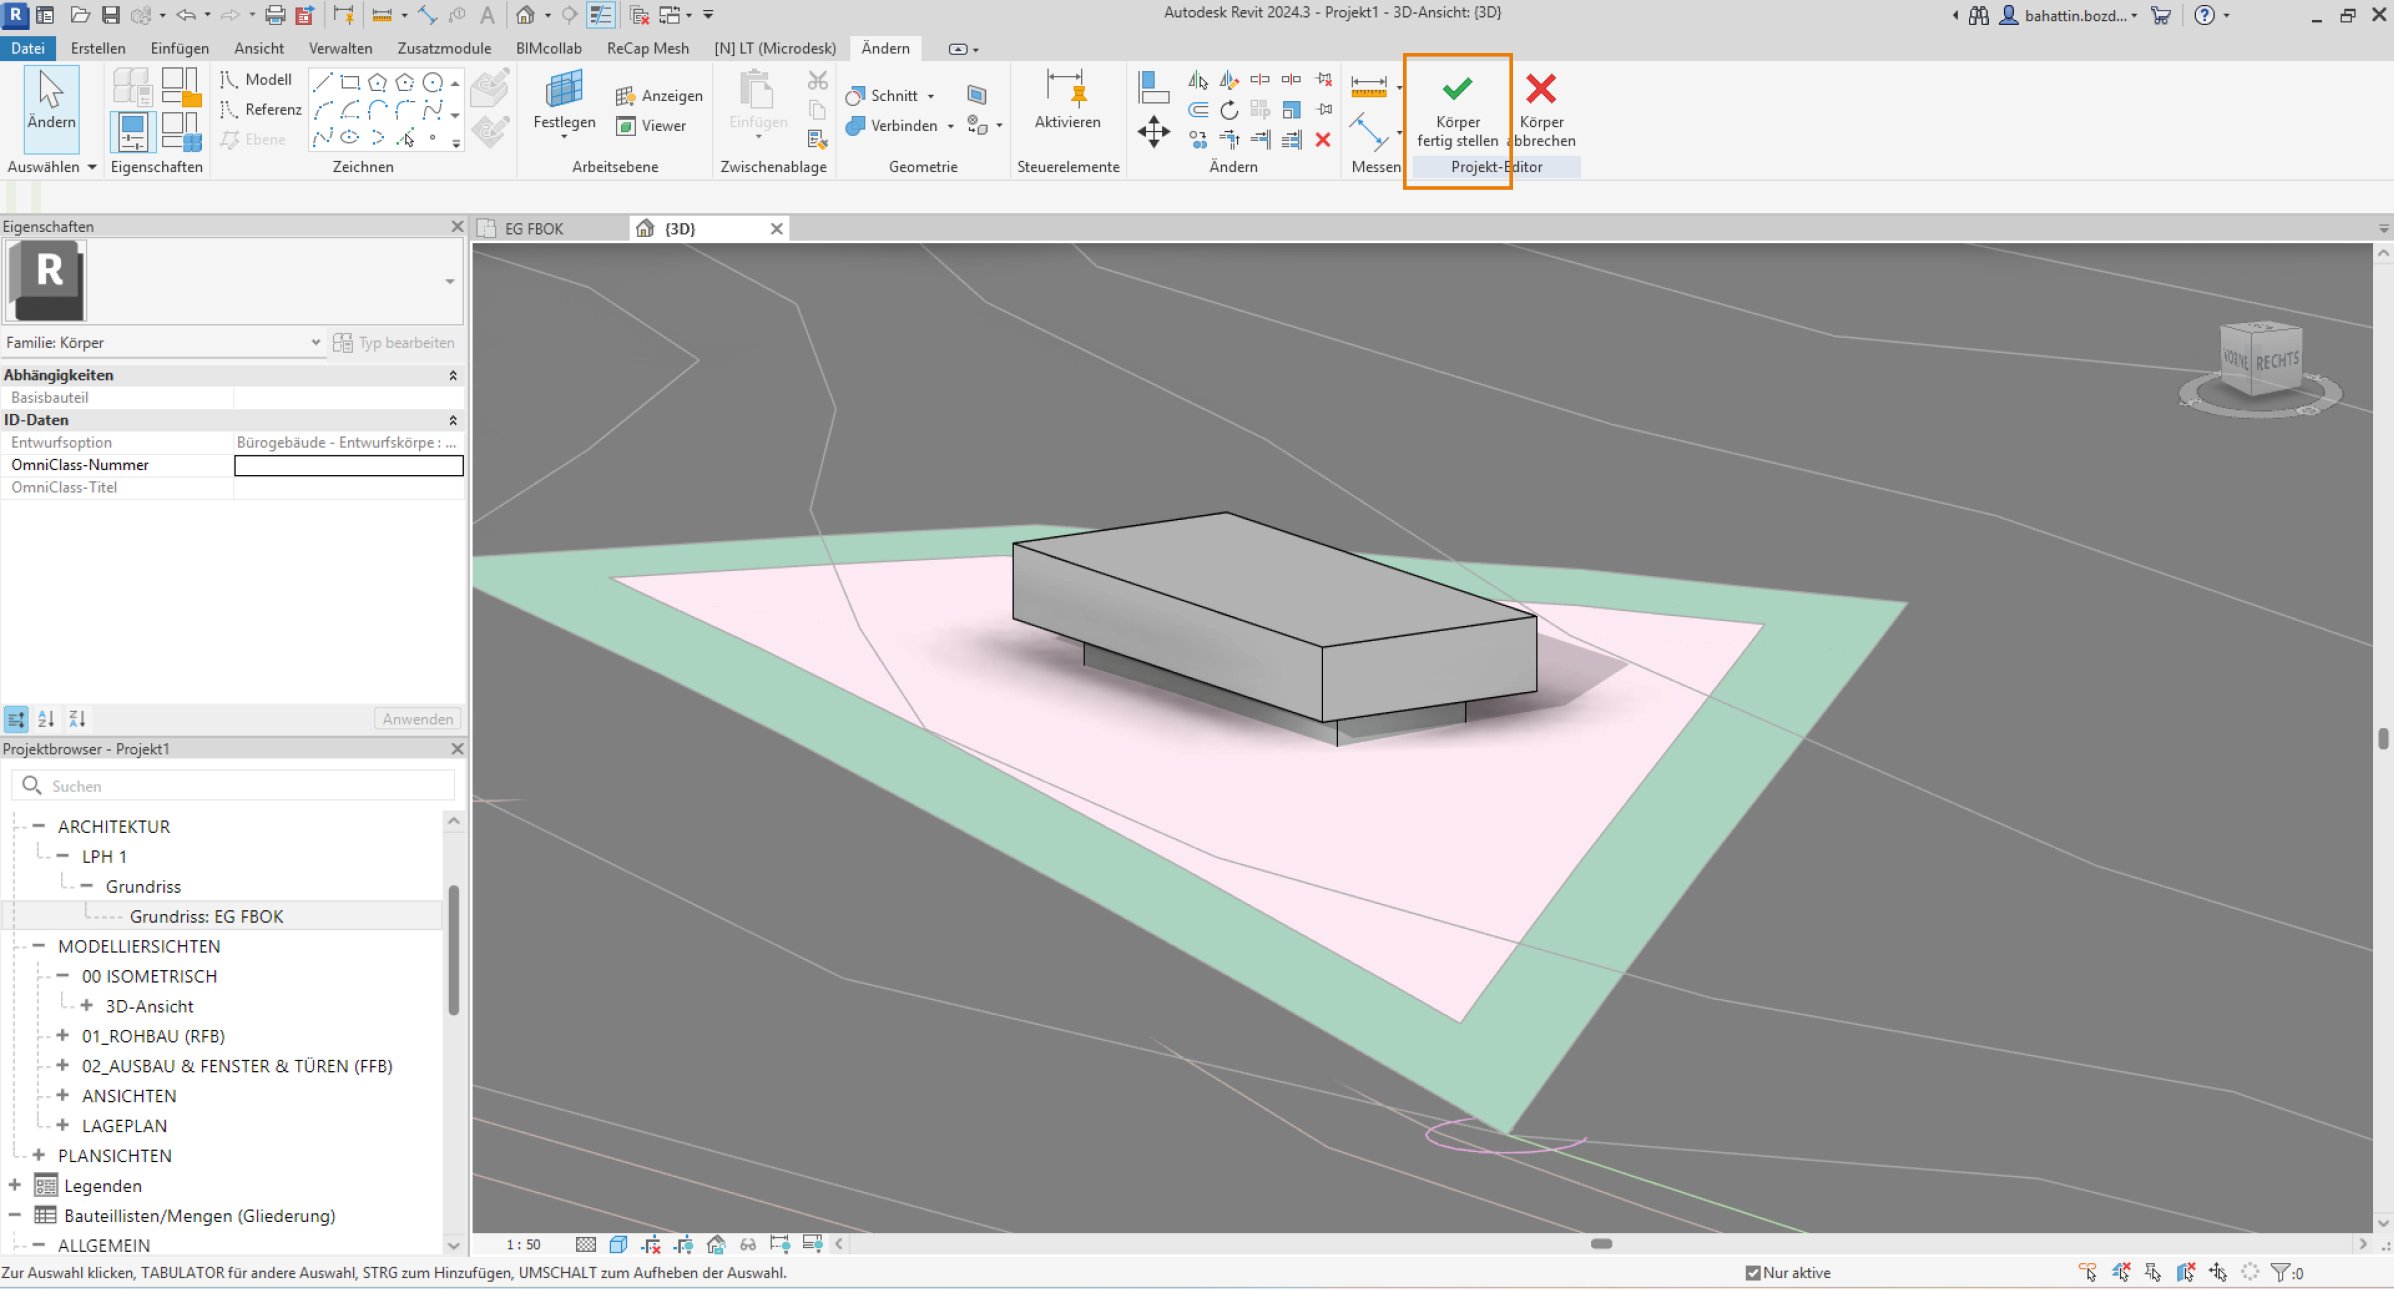Click the Open folder icon
The width and height of the screenshot is (2394, 1289).
tap(81, 15)
